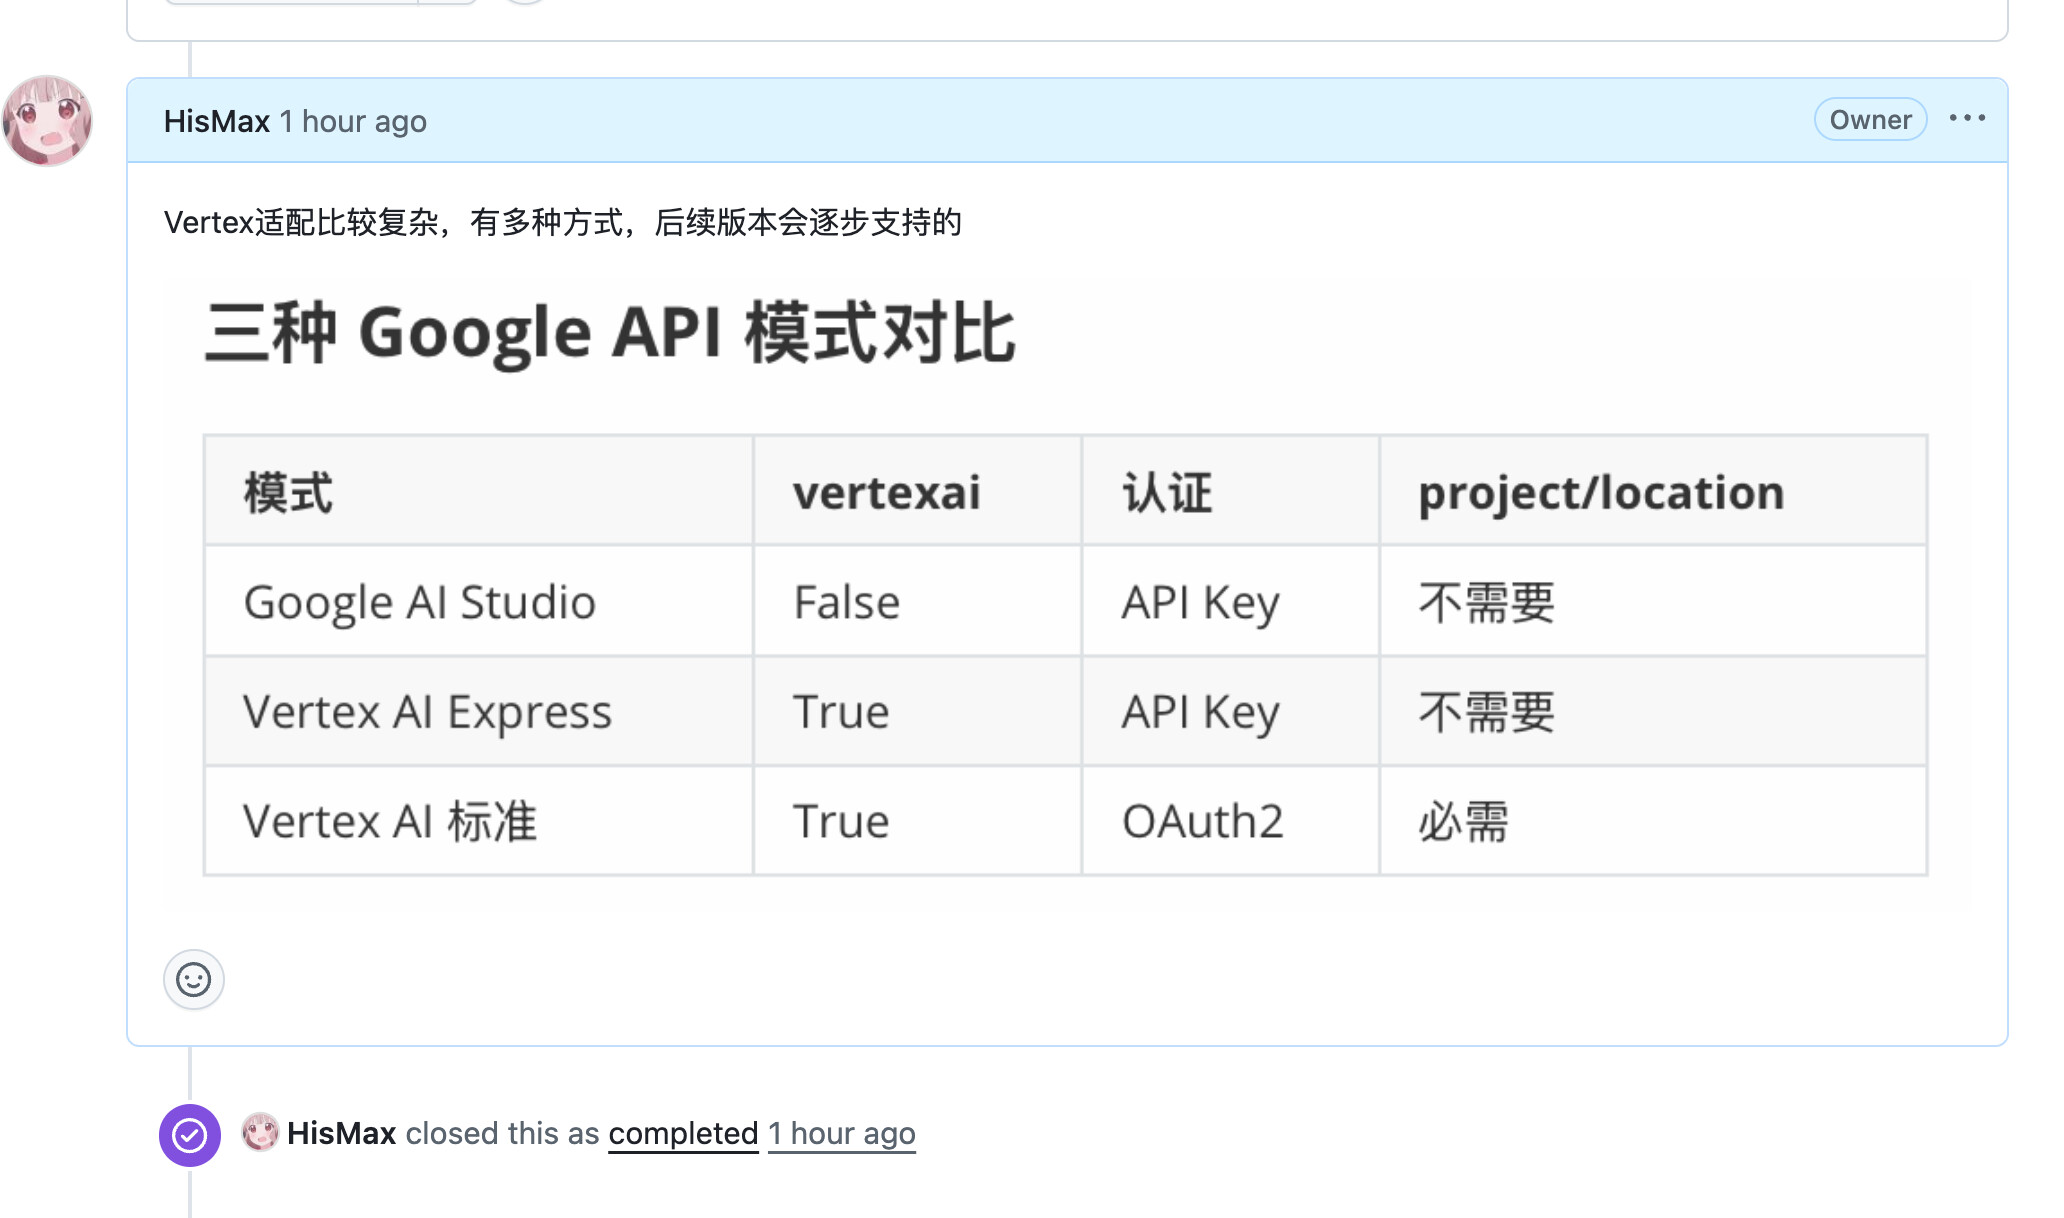Click the '认证' column header
The image size is (2064, 1218).
(x=1230, y=491)
